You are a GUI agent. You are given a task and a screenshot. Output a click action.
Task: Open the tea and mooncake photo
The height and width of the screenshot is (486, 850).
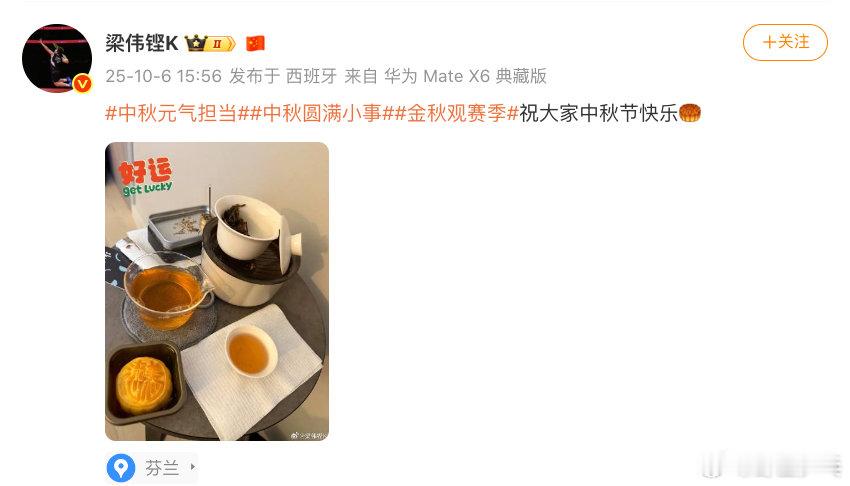point(217,291)
